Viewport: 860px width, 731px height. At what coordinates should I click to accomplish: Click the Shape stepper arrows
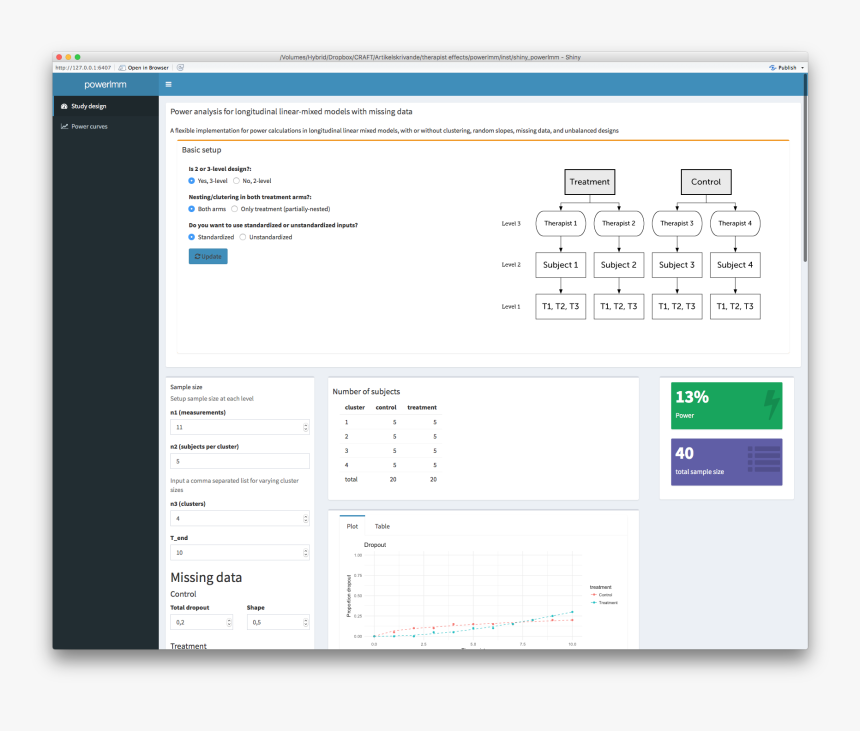coord(305,622)
